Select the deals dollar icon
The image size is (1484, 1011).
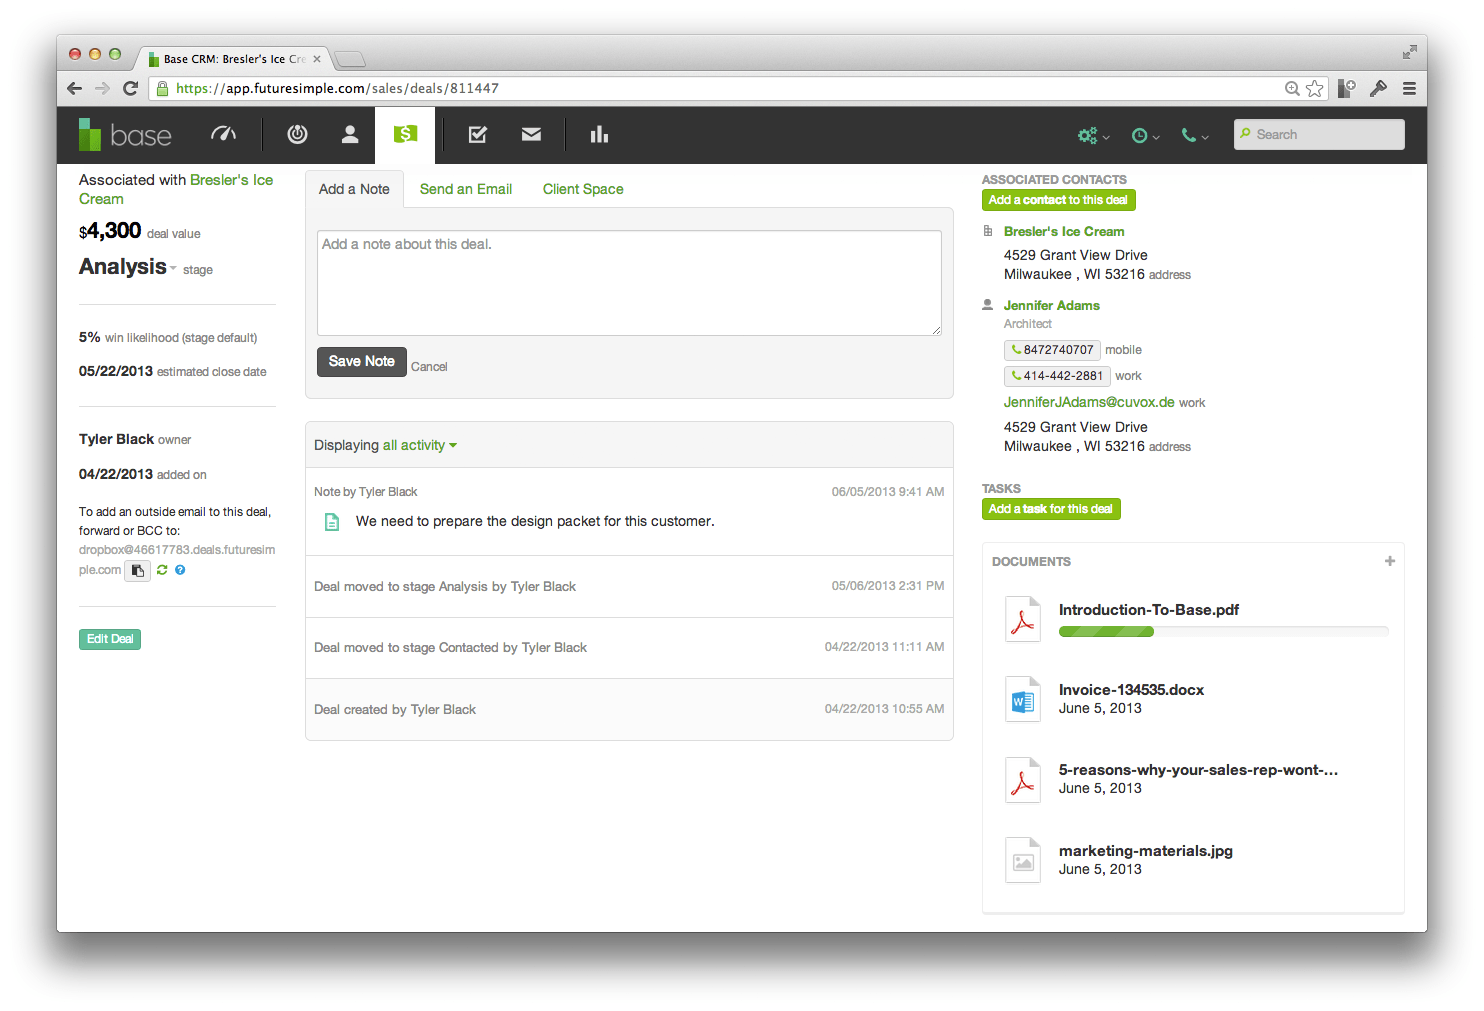(x=405, y=133)
